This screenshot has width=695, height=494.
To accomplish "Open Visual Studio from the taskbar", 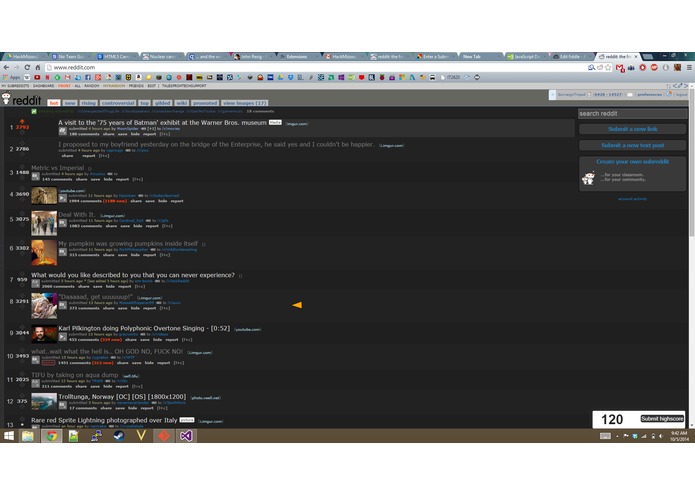I will tap(186, 436).
